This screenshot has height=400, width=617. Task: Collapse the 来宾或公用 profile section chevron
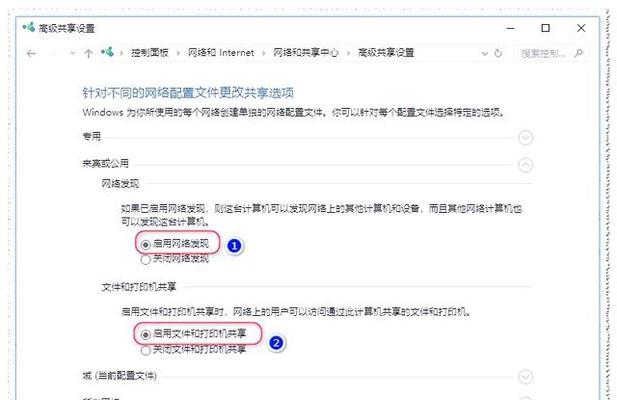tap(525, 165)
